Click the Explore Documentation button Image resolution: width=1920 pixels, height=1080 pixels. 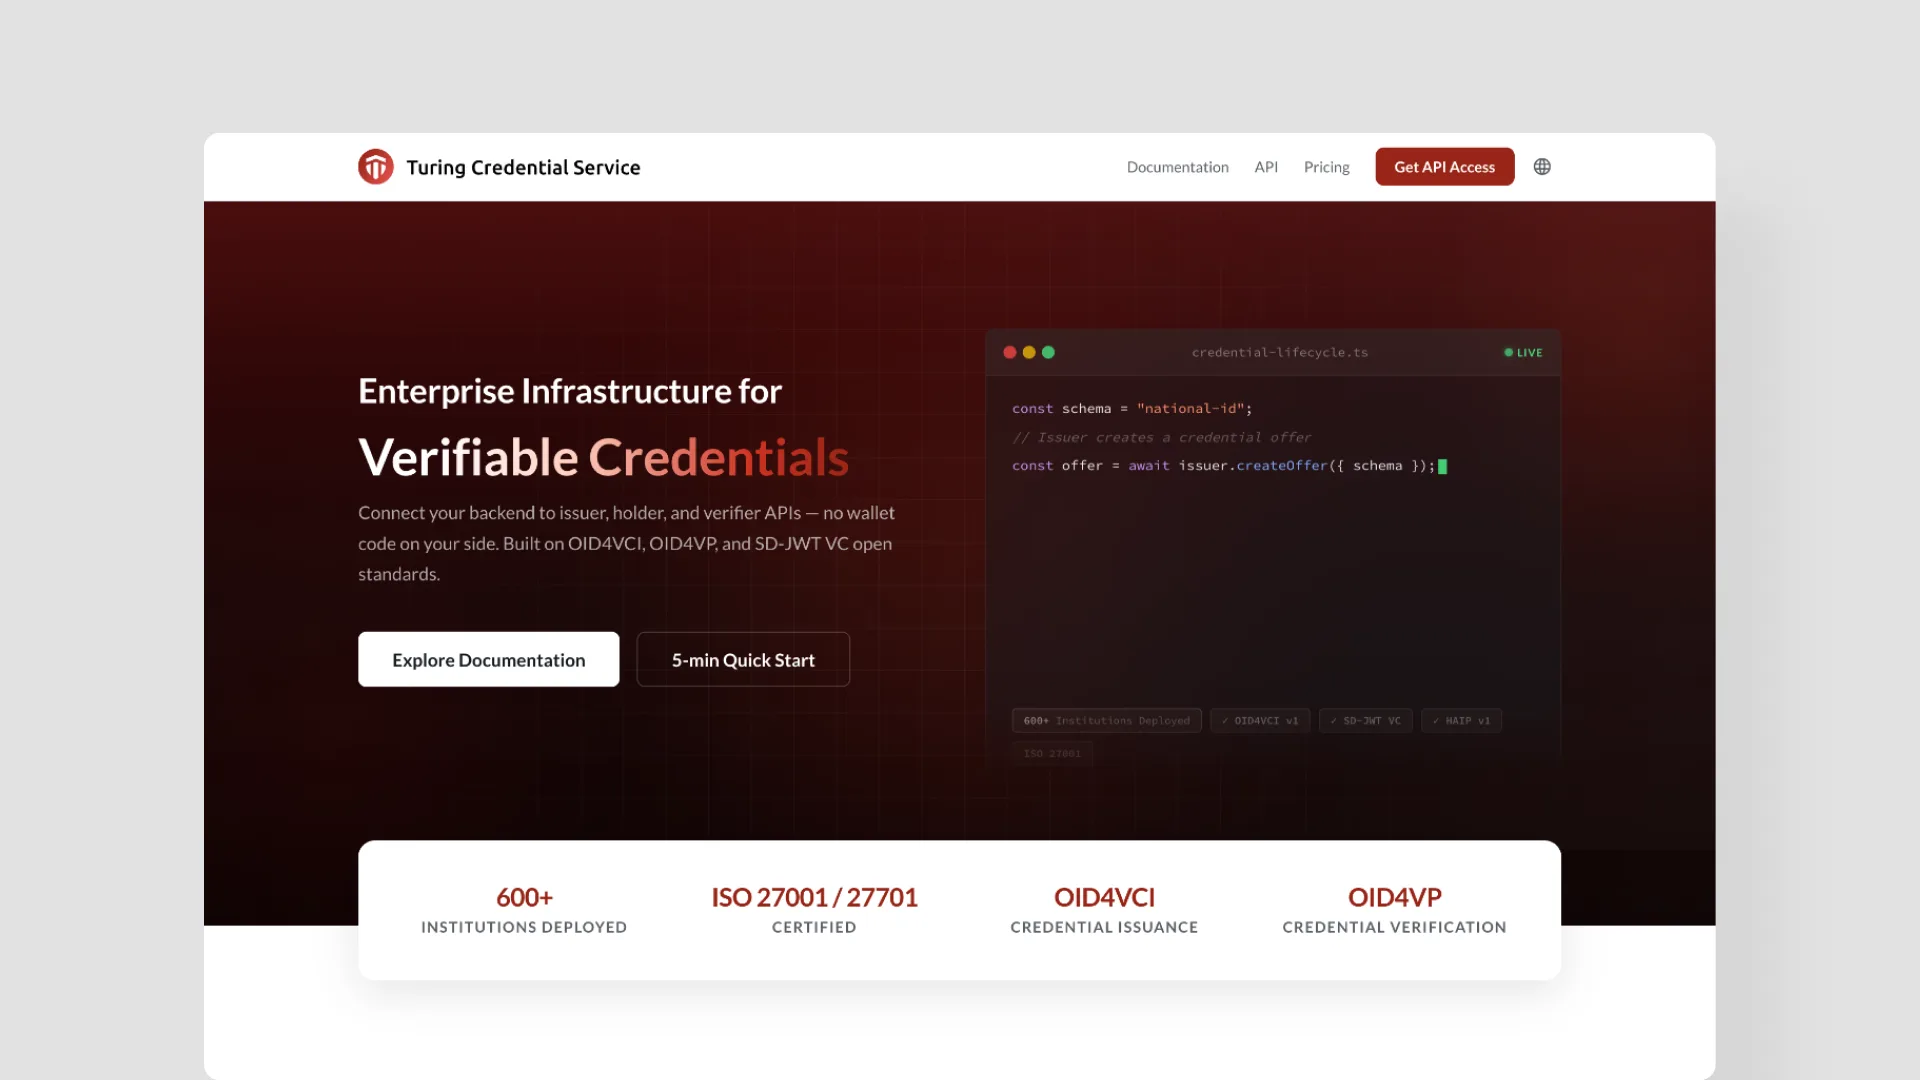coord(488,660)
